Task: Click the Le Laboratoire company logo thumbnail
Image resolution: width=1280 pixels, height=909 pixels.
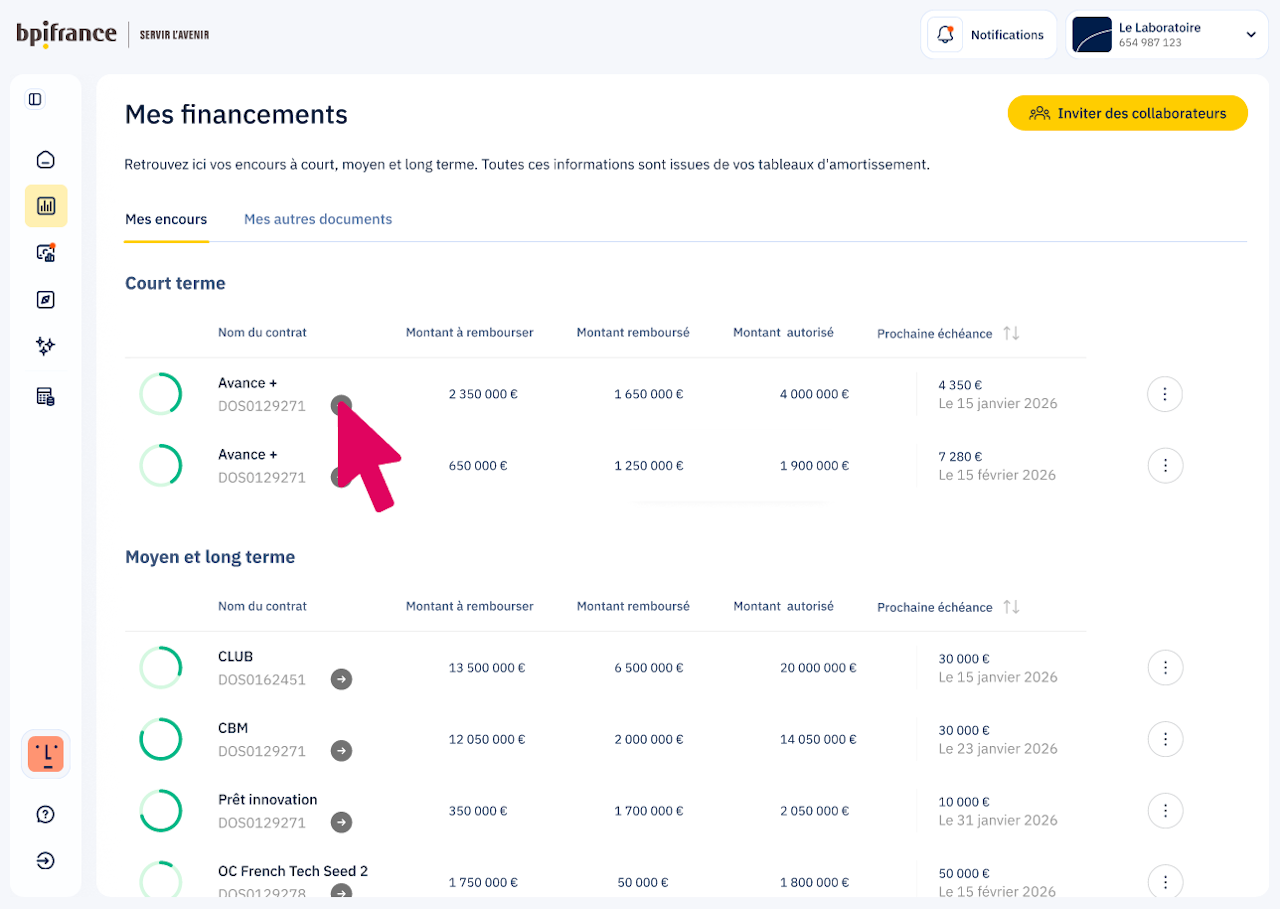Action: (x=1092, y=35)
